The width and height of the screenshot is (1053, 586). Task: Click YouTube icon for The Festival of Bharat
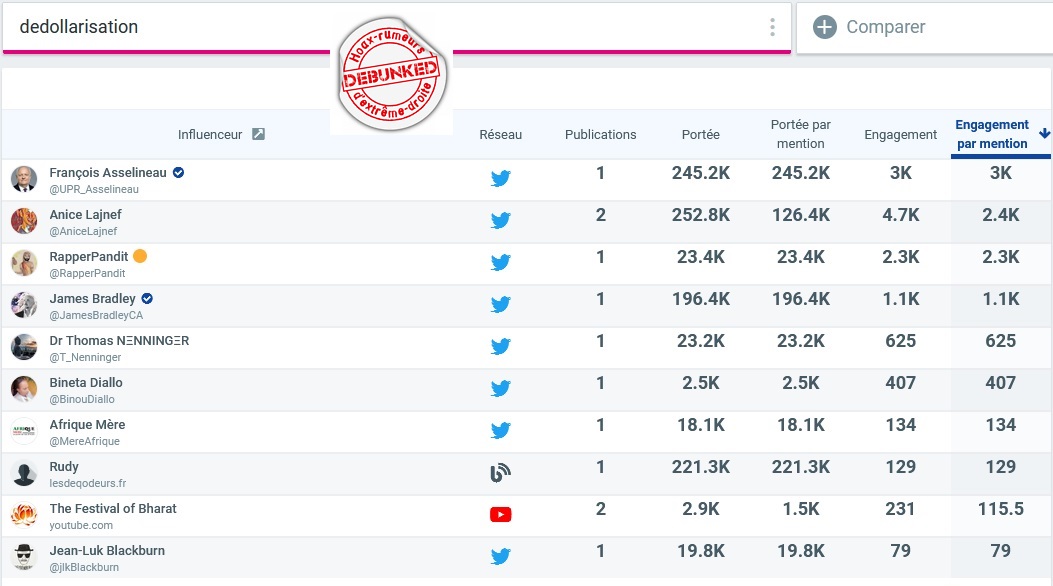click(501, 515)
